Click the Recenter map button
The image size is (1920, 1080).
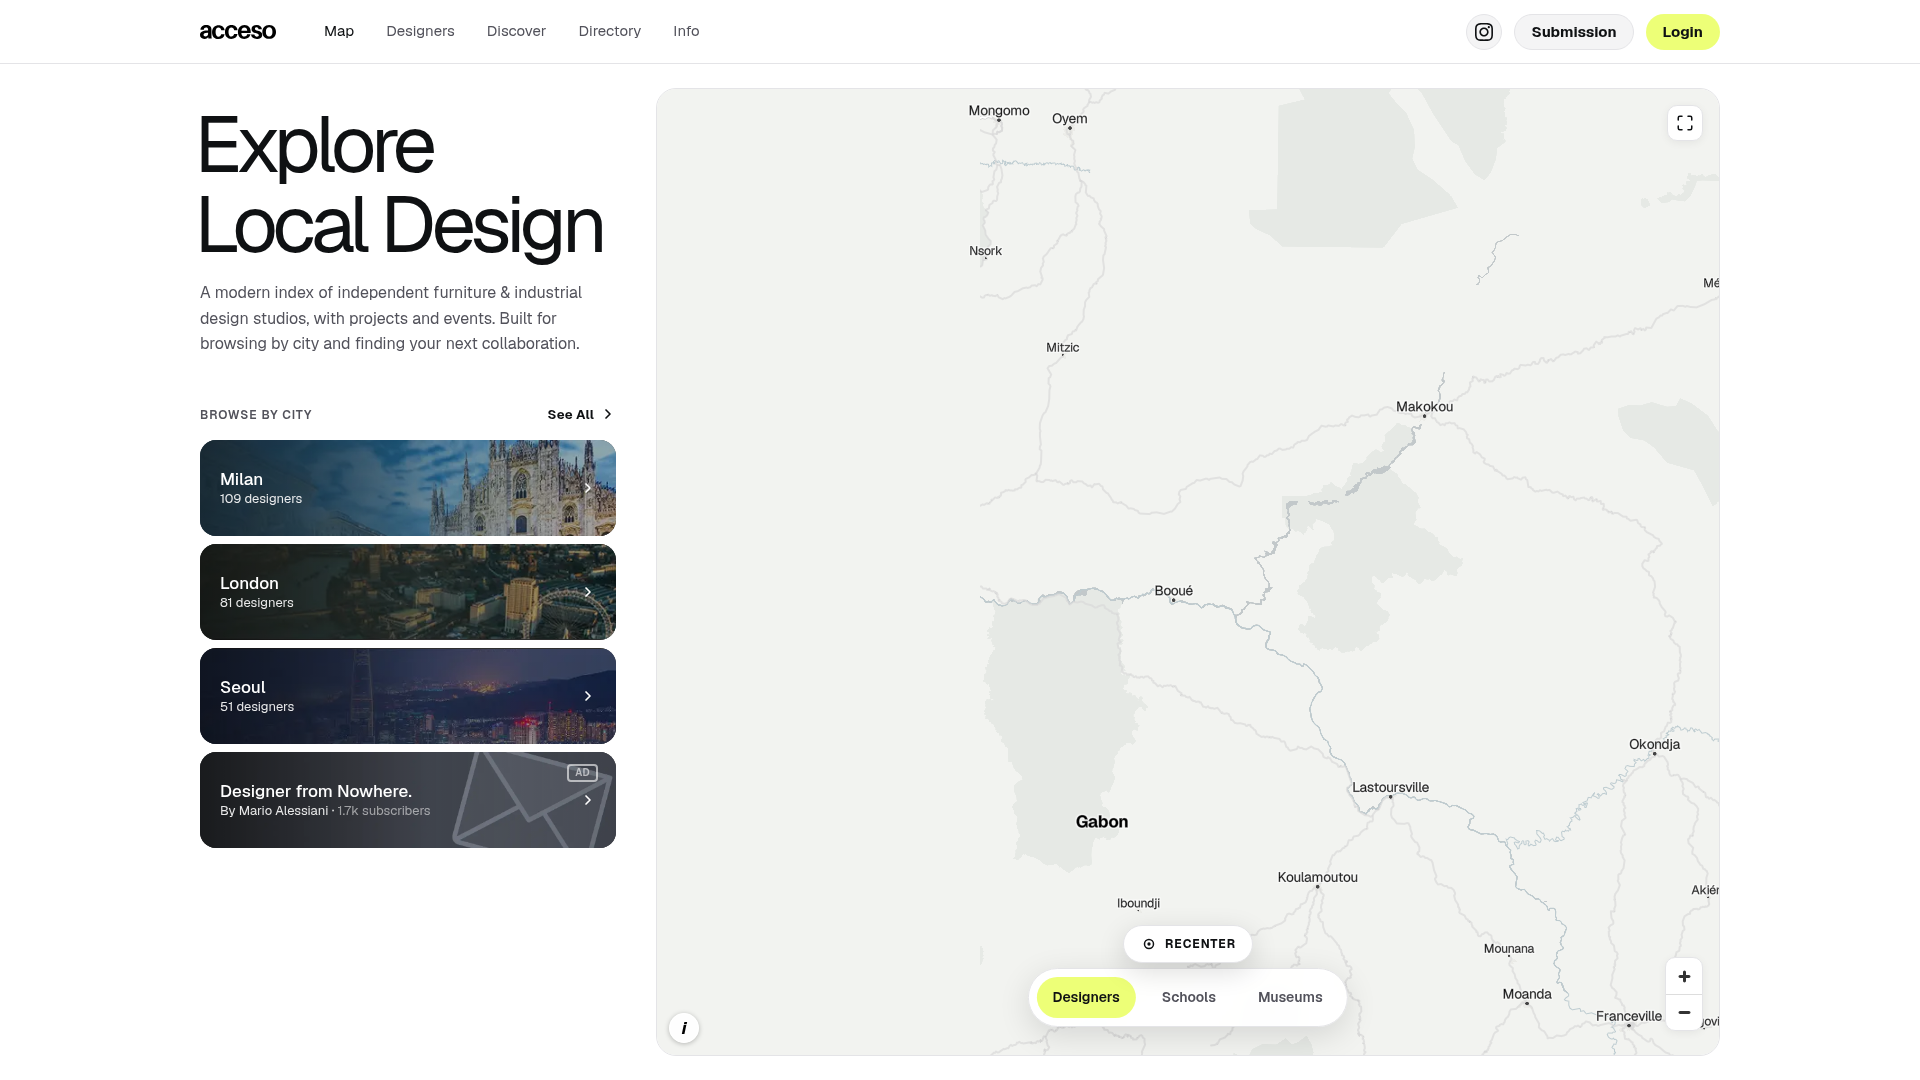1188,944
